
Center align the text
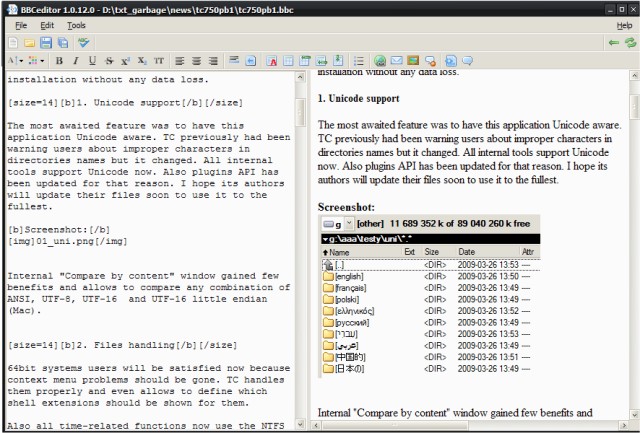click(195, 61)
